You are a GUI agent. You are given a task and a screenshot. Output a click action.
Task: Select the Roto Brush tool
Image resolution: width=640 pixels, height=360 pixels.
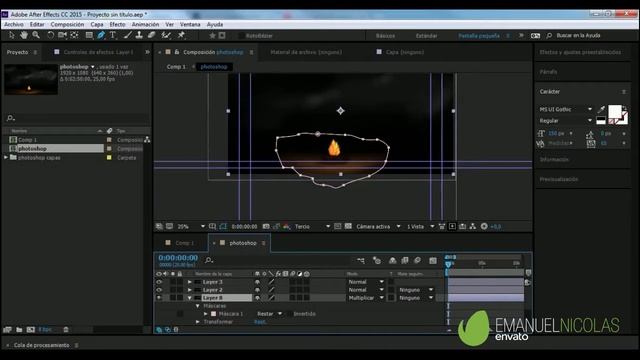point(166,36)
